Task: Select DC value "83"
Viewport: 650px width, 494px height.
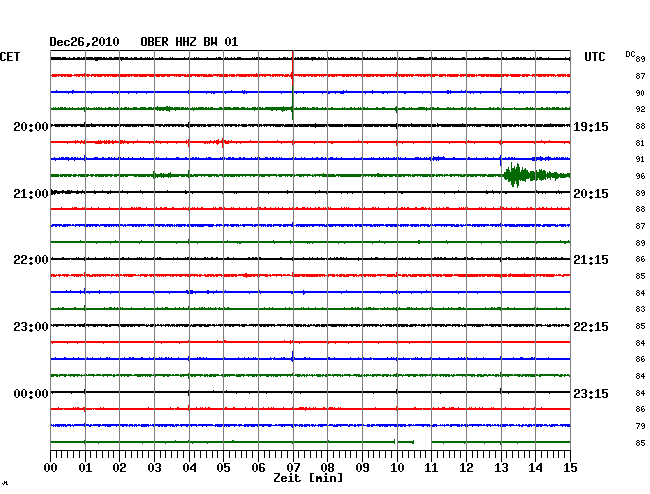Action: click(x=640, y=310)
